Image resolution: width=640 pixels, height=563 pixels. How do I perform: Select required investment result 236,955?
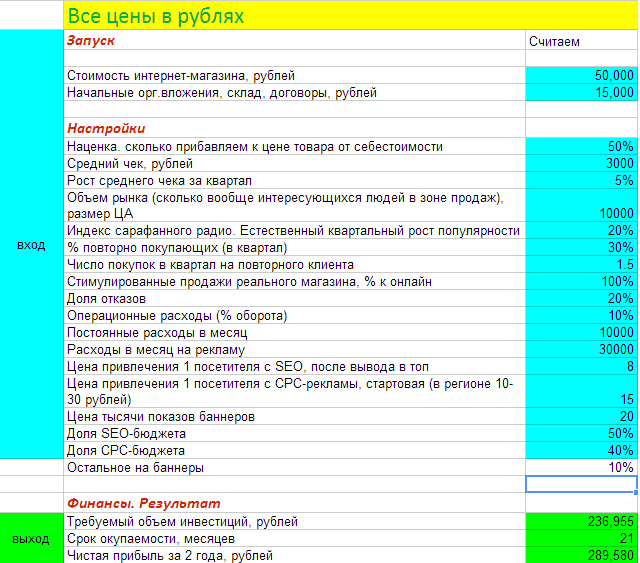coord(581,521)
